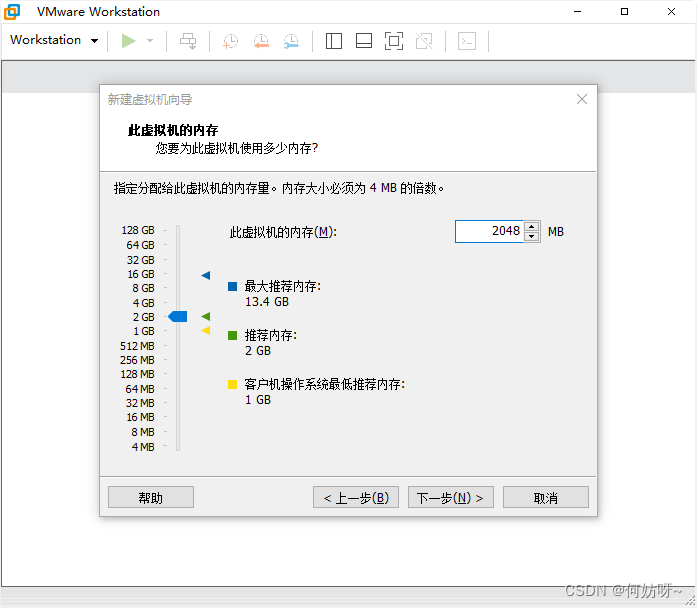Click the green legend square for 推荐内存
Screen dimensions: 697x608
[x=232, y=335]
